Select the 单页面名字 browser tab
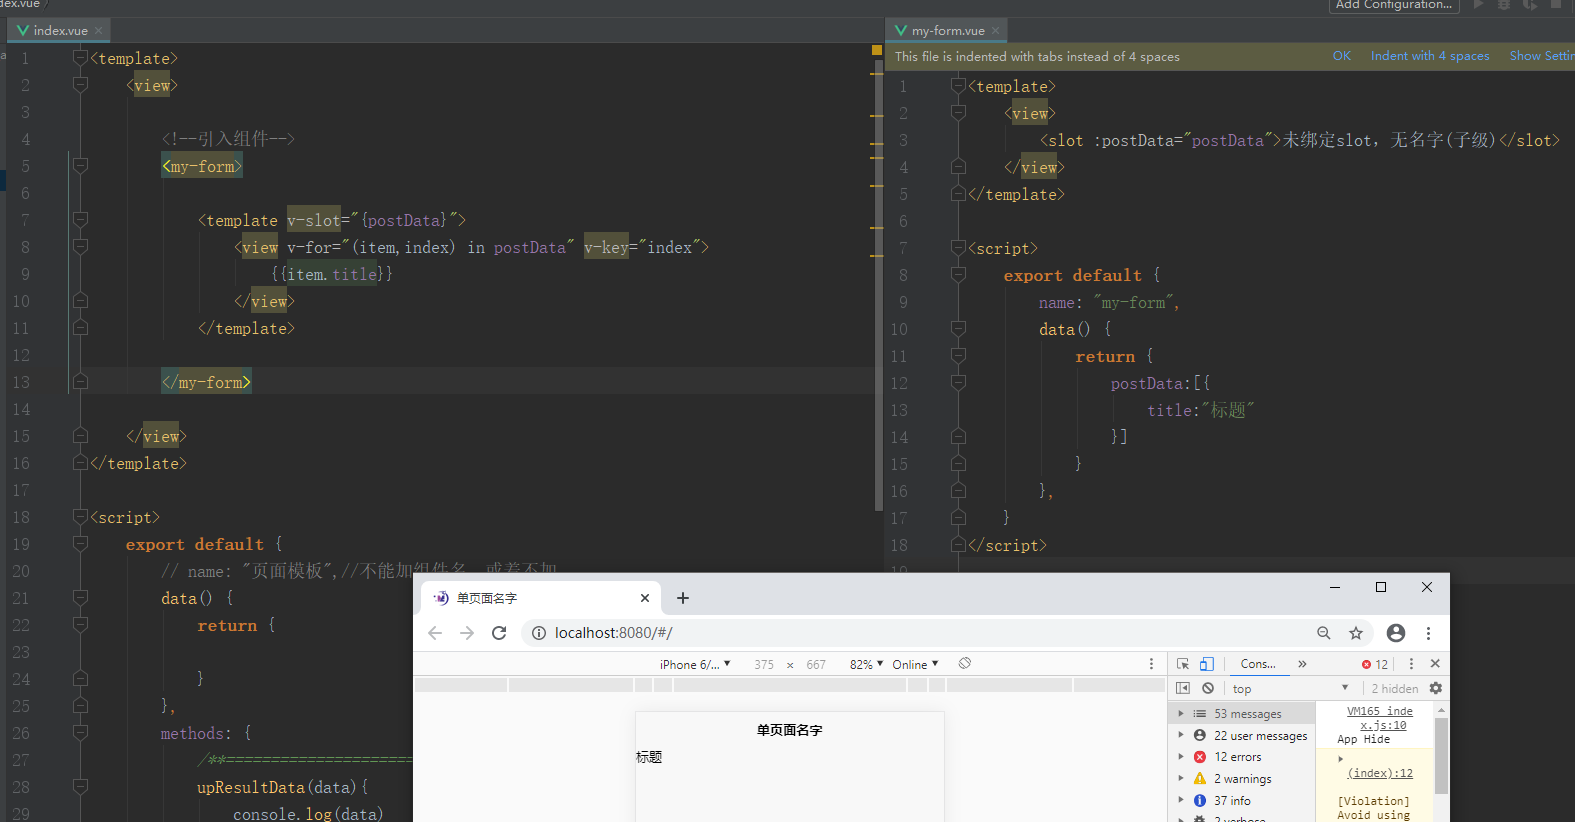This screenshot has width=1575, height=822. (541, 598)
